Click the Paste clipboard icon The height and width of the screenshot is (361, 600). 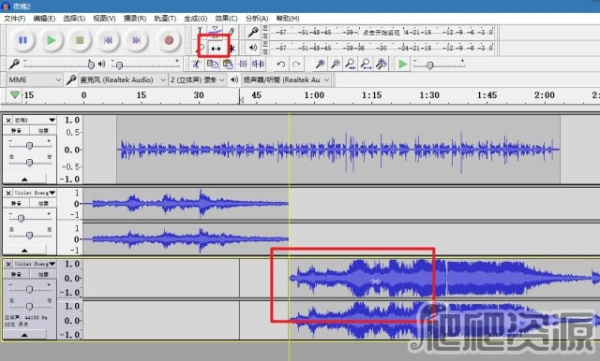click(228, 64)
